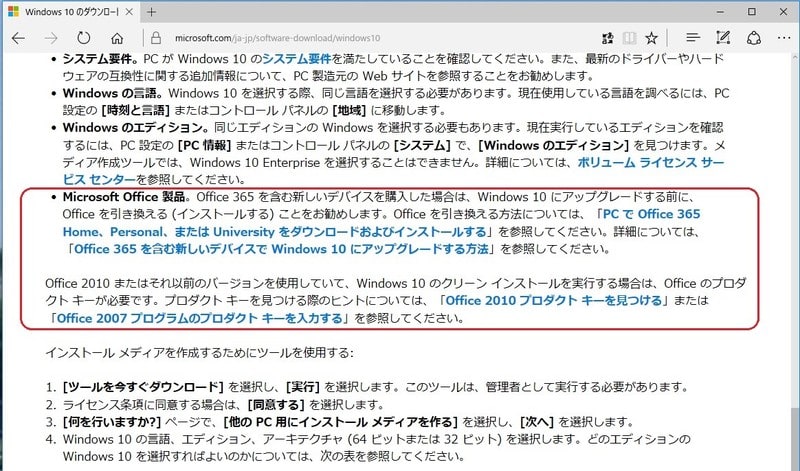
Task: Click the インストール メディアを作成する heading line
Action: tap(199, 353)
